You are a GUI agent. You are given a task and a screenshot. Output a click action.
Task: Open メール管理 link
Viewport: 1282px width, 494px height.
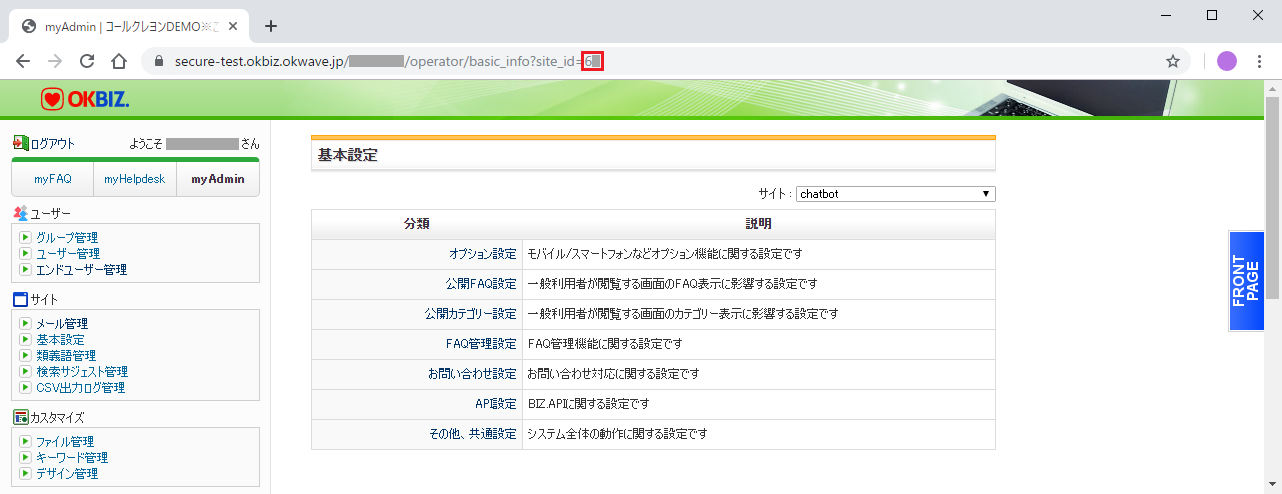[x=62, y=324]
